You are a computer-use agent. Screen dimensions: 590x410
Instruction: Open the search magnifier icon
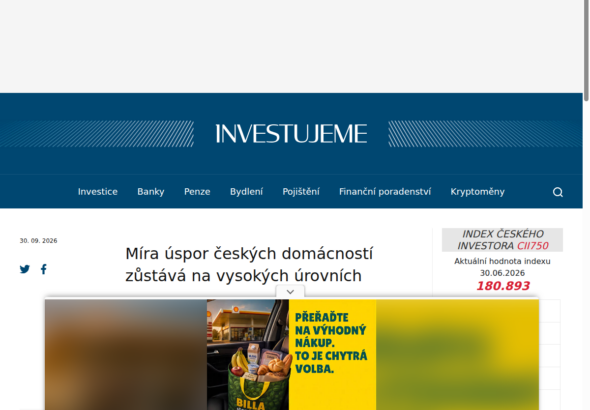click(x=558, y=192)
